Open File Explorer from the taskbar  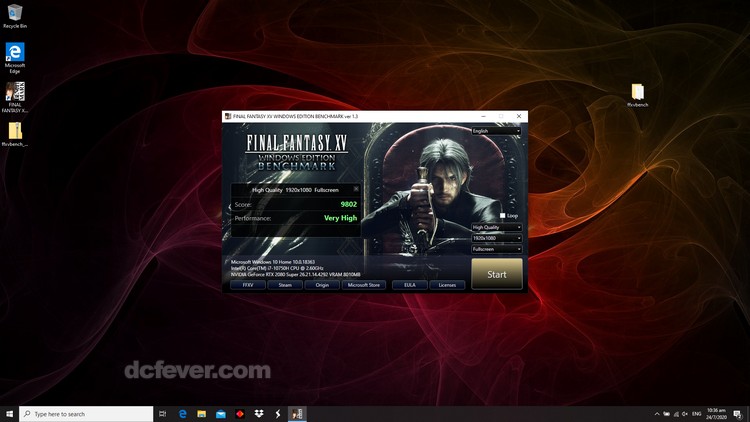coord(201,414)
